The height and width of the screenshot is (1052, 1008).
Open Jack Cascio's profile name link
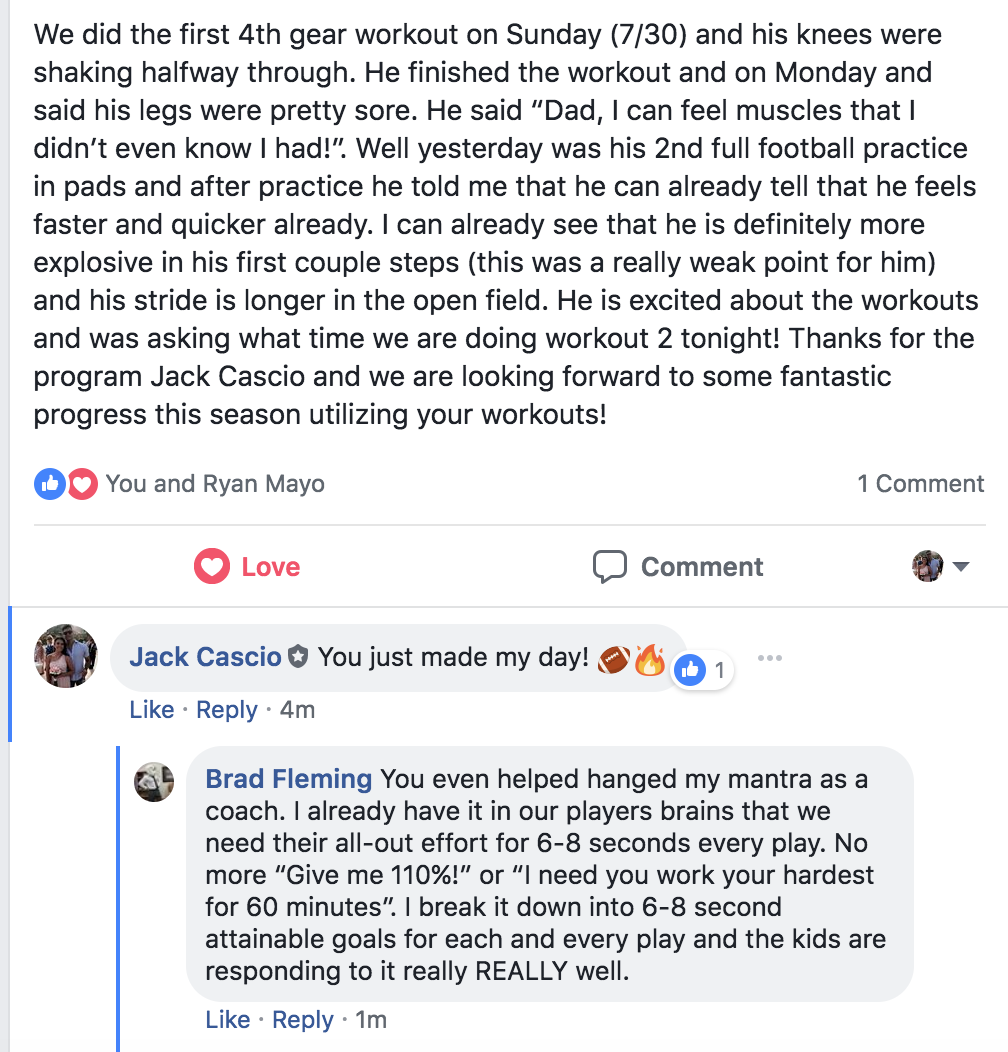click(x=205, y=657)
